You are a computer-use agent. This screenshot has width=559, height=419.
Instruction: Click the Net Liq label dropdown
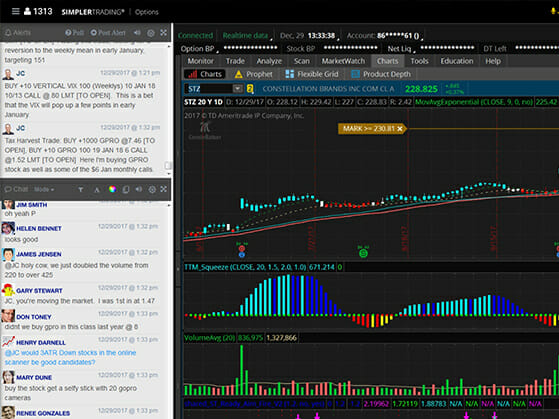pyautogui.click(x=401, y=49)
